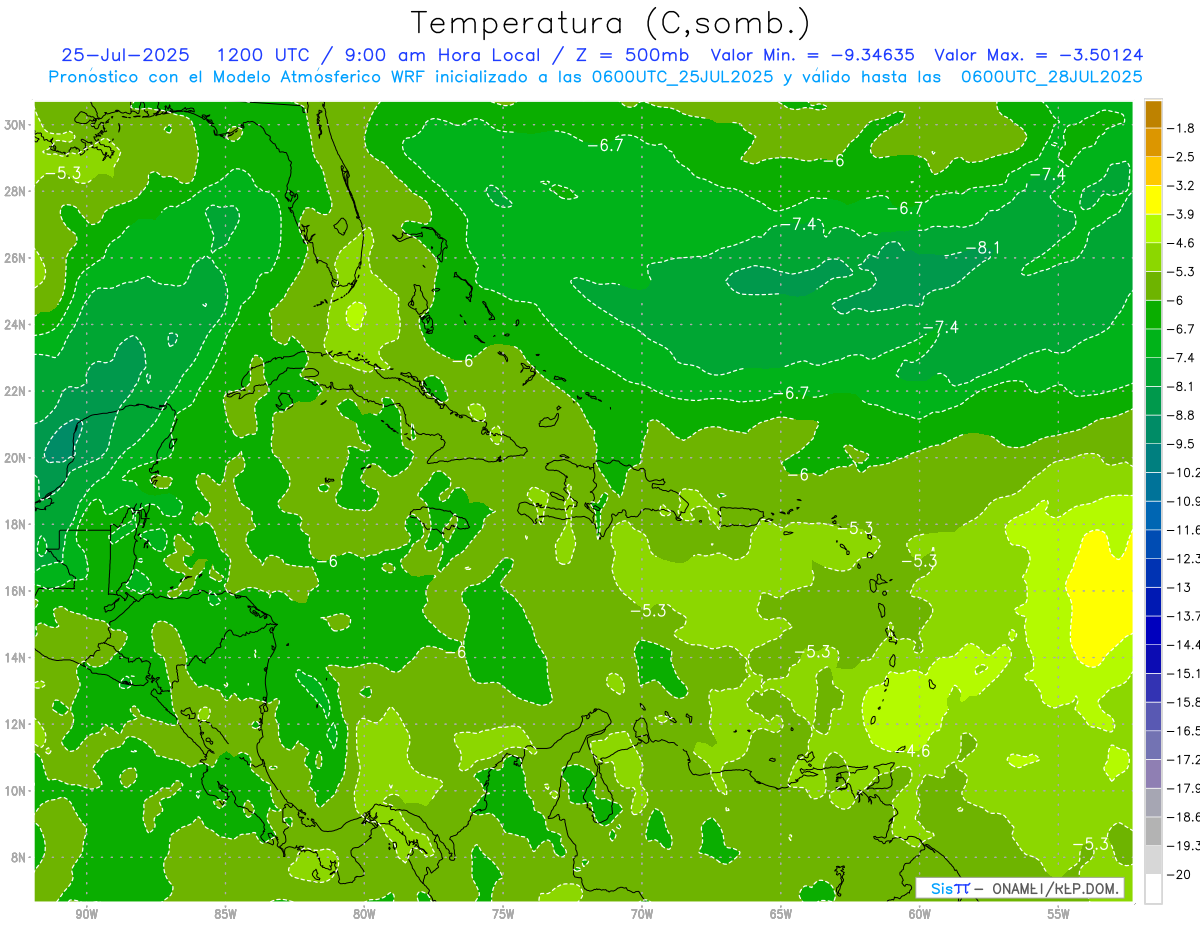Select the date text "25-Jul-2025"
Screen dimensions: 1200x927
tap(123, 55)
